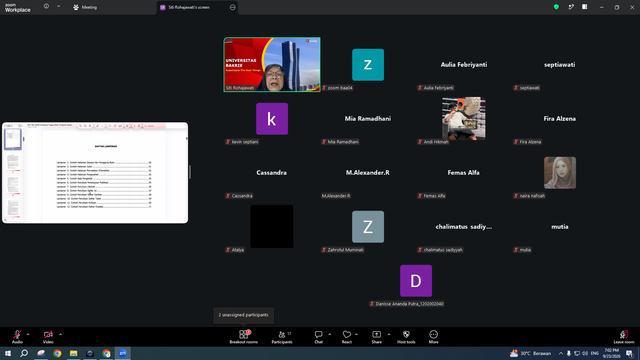Open meeting information icon
The height and width of the screenshot is (360, 640).
[x=47, y=7]
